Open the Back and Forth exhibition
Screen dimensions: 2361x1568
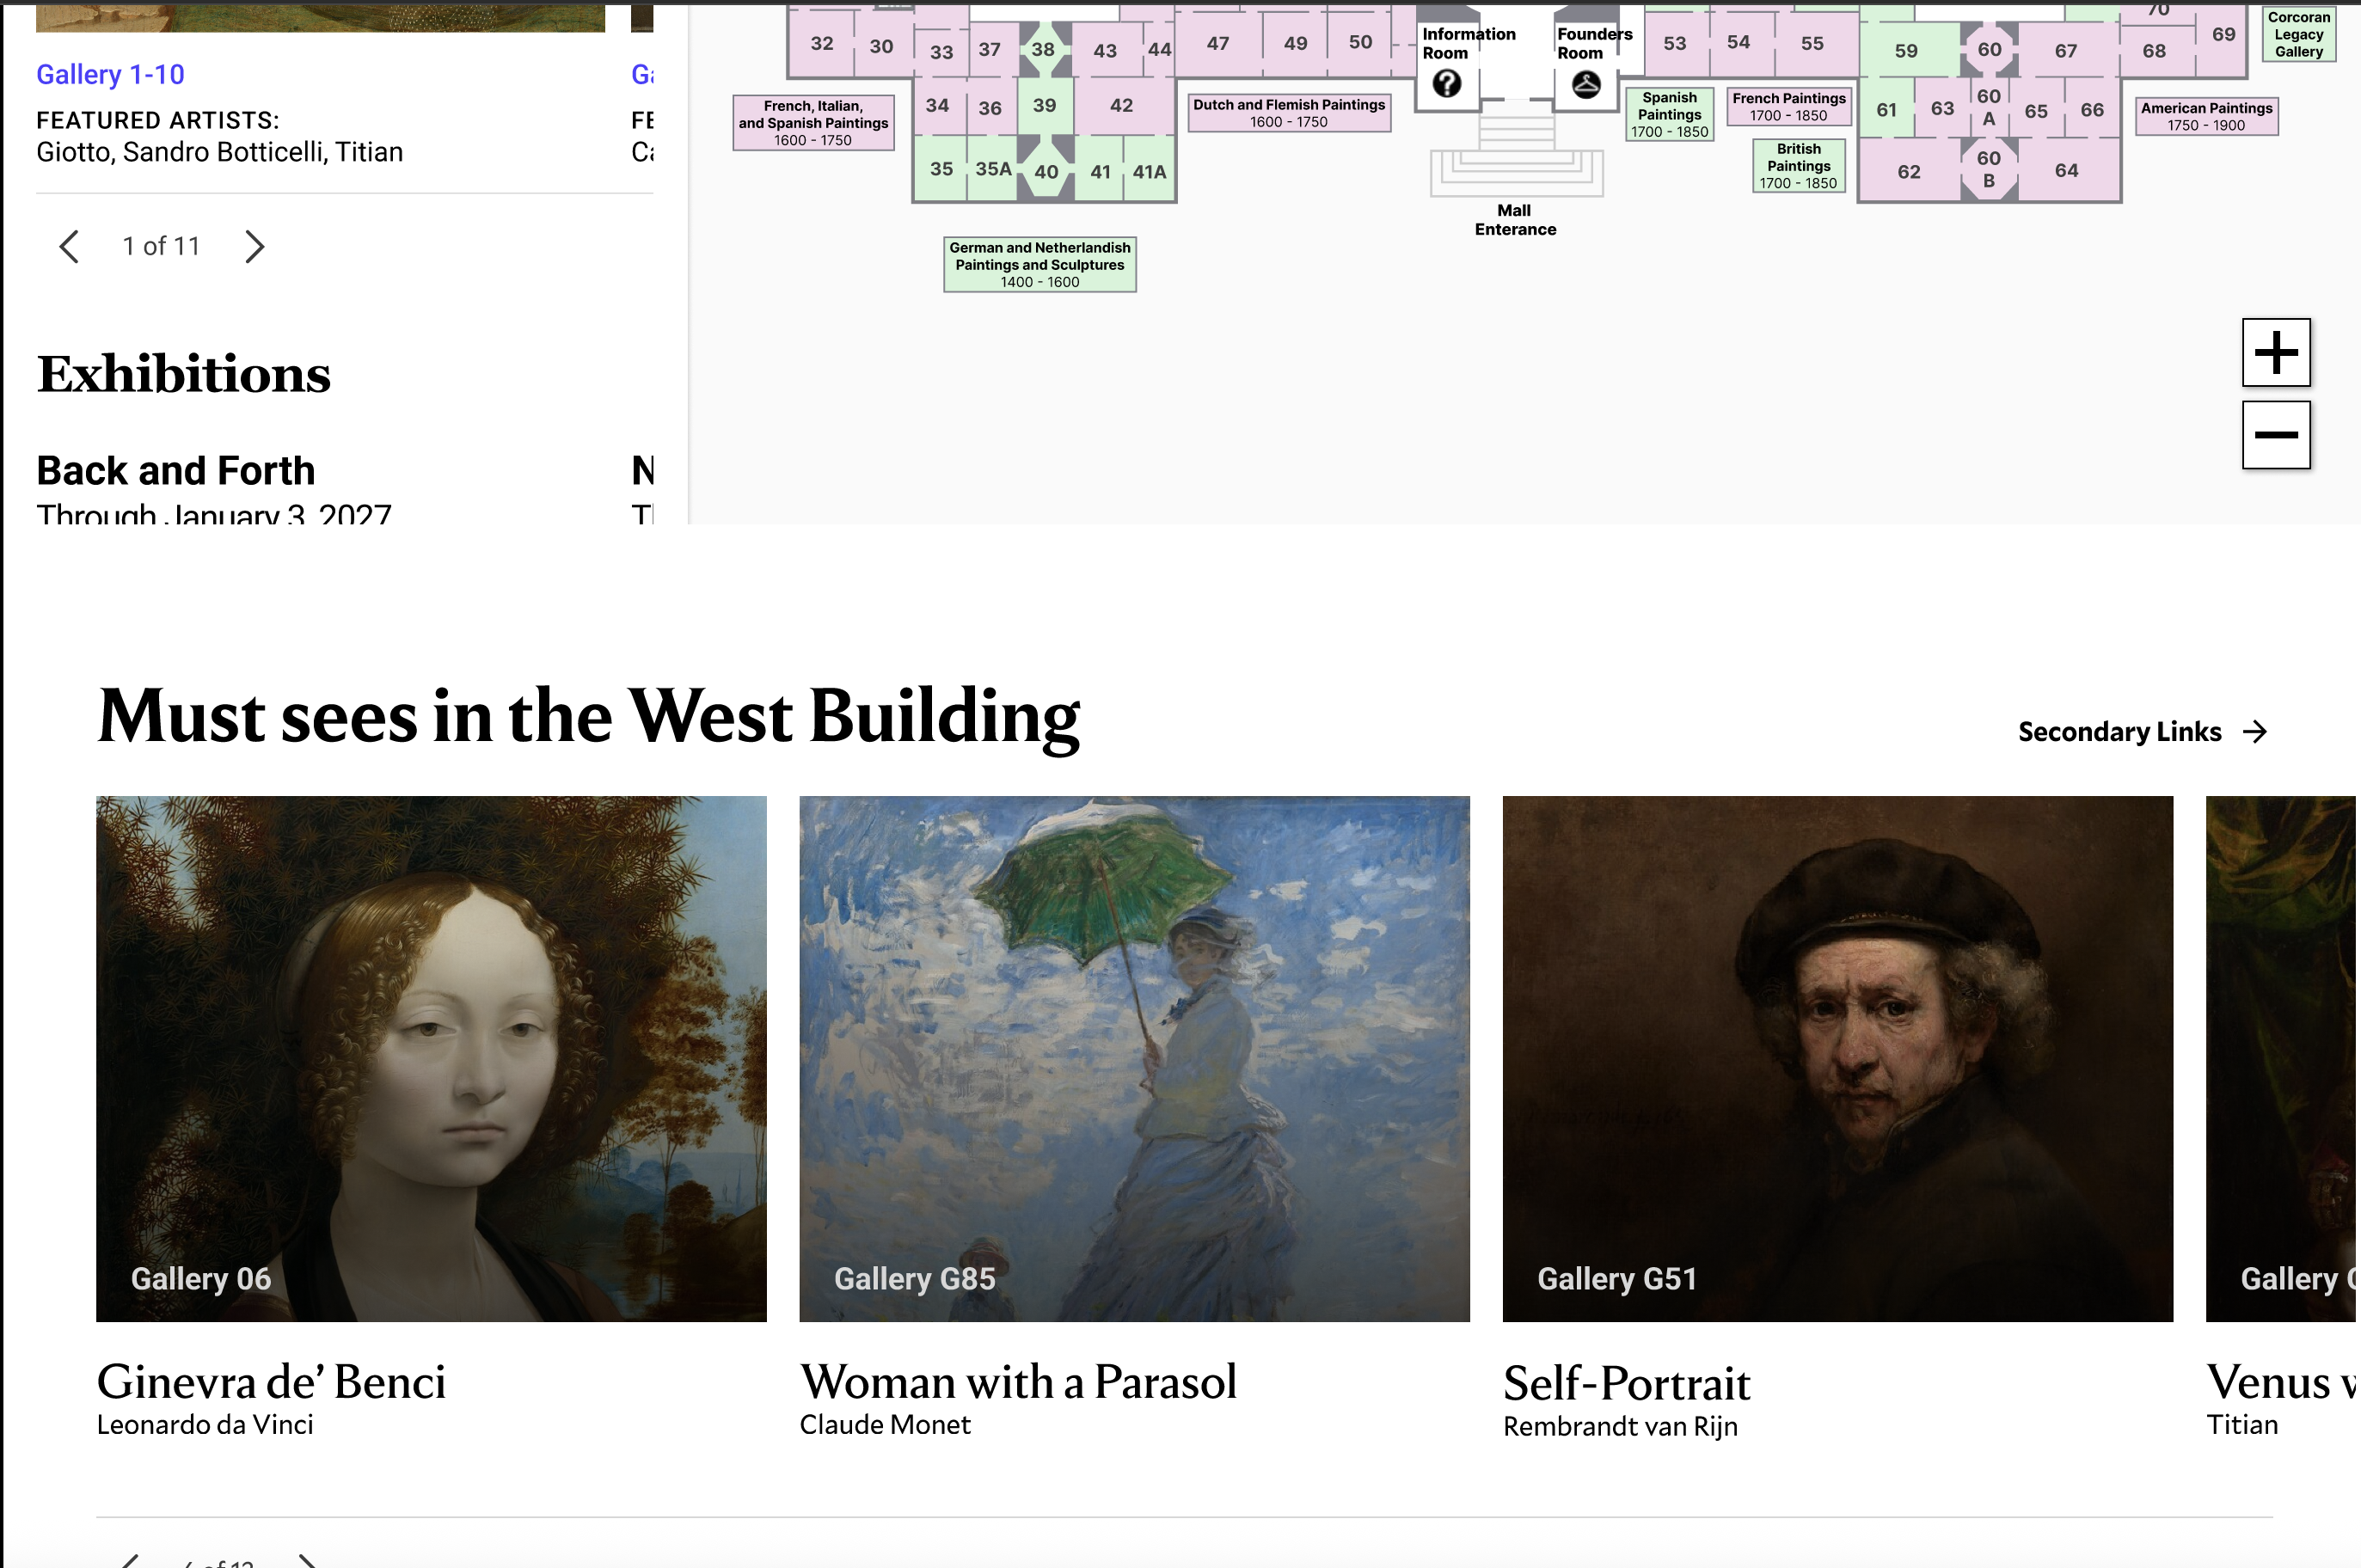click(x=176, y=470)
